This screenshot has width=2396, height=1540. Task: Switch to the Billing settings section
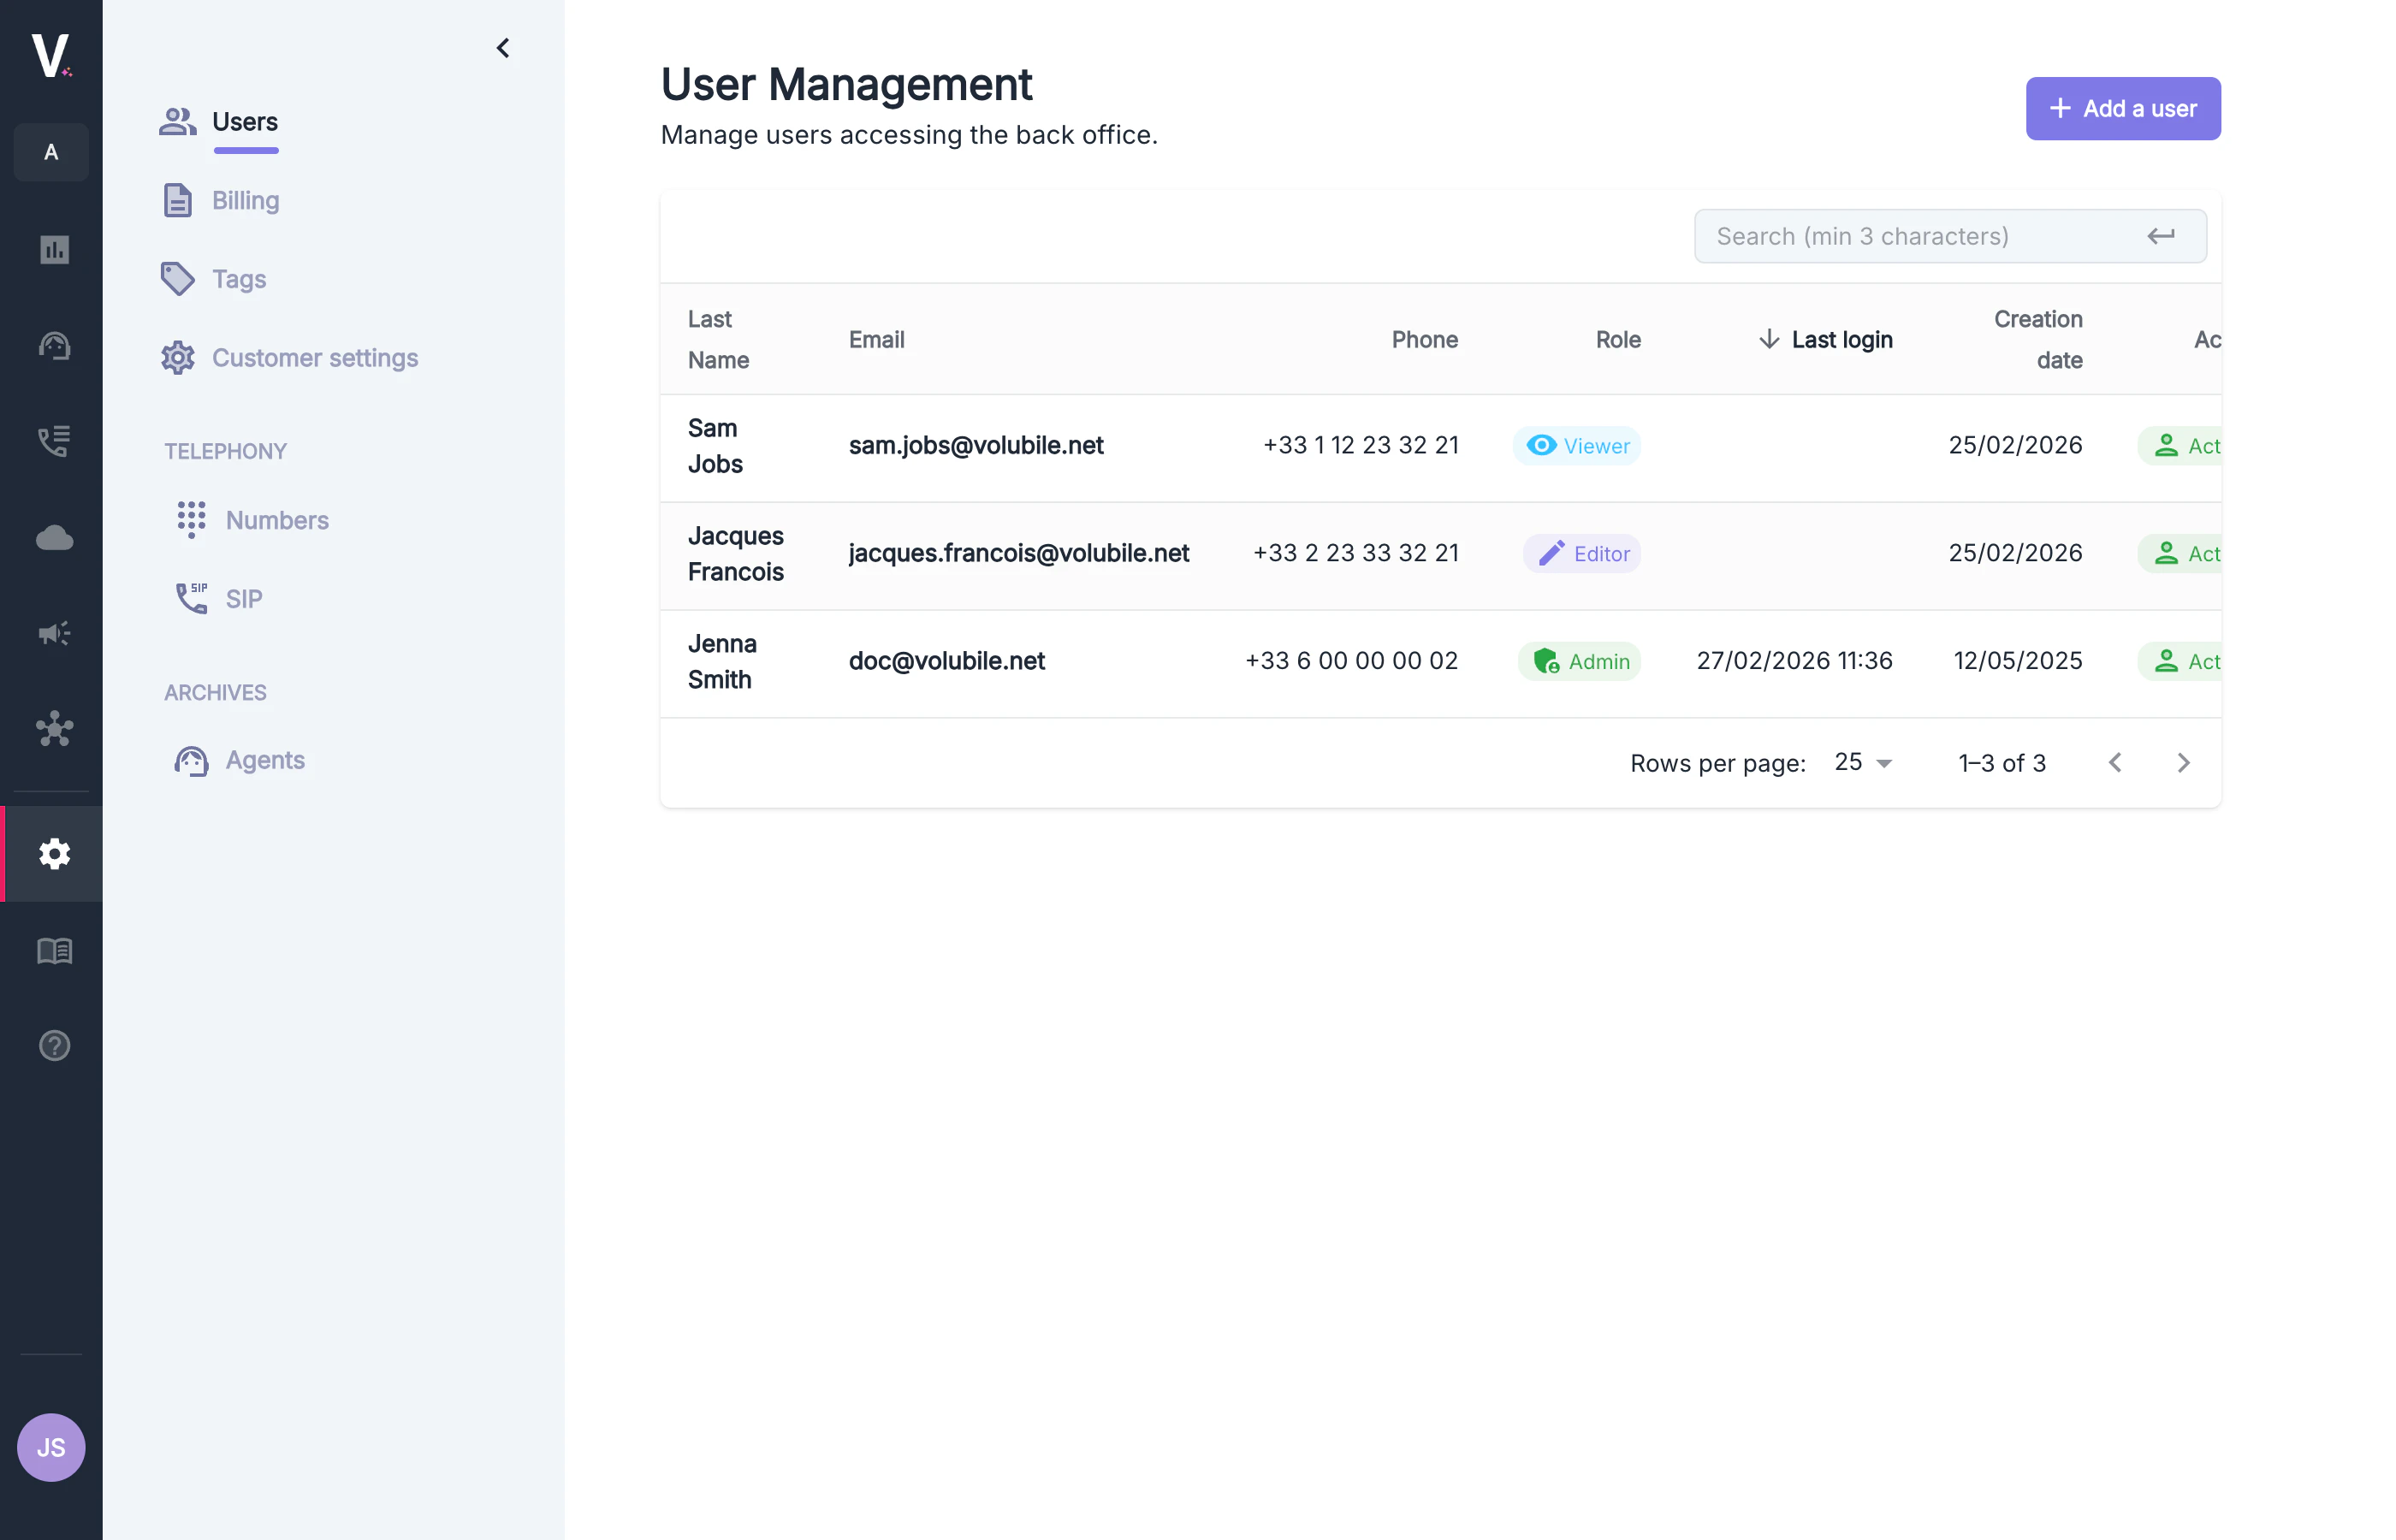tap(245, 200)
